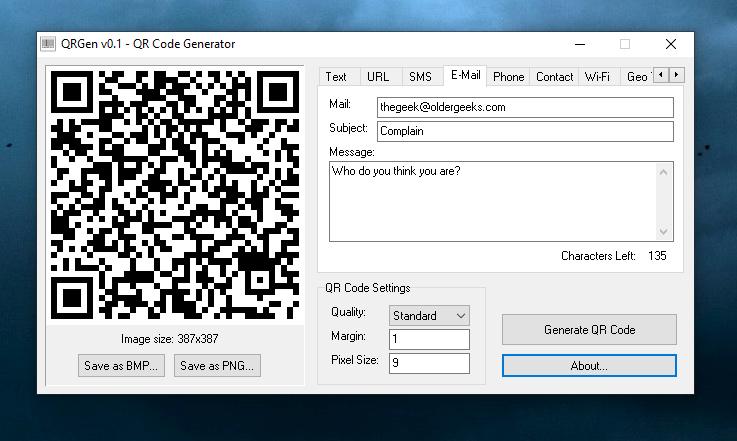737x441 pixels.
Task: Click the Generate QR Code button
Action: pyautogui.click(x=589, y=330)
